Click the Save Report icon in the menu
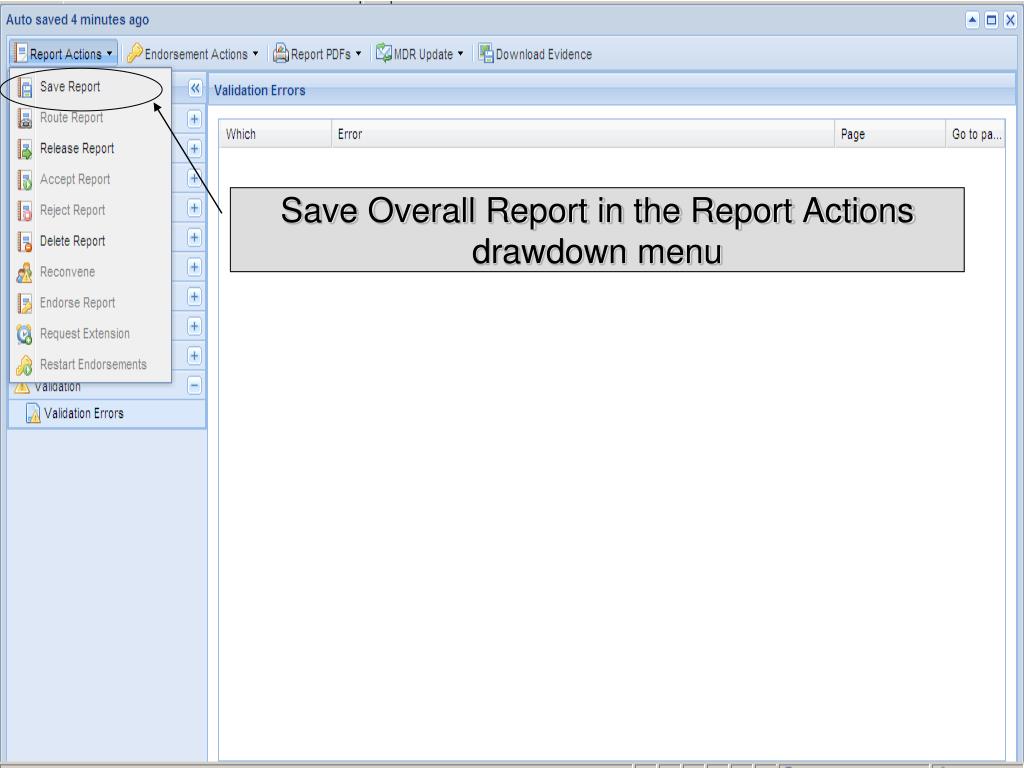 click(25, 87)
